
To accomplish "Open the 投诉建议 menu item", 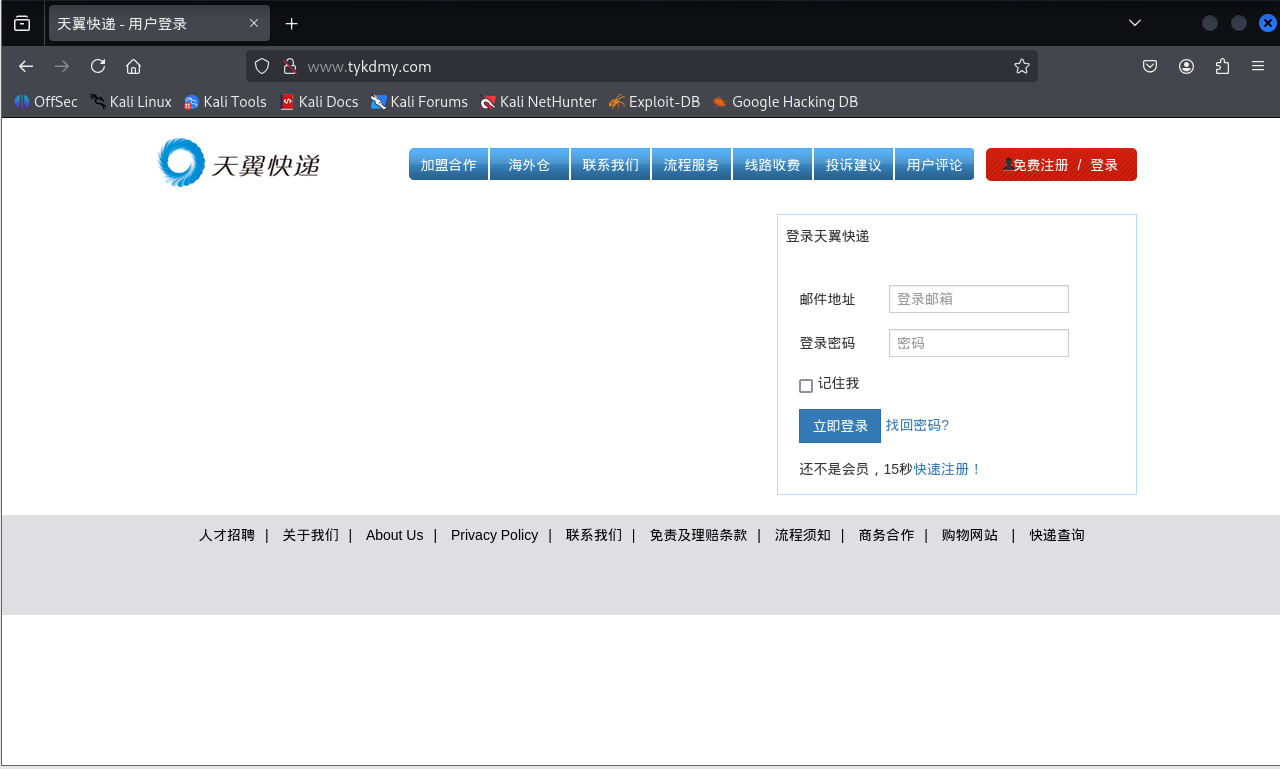I will [x=853, y=164].
